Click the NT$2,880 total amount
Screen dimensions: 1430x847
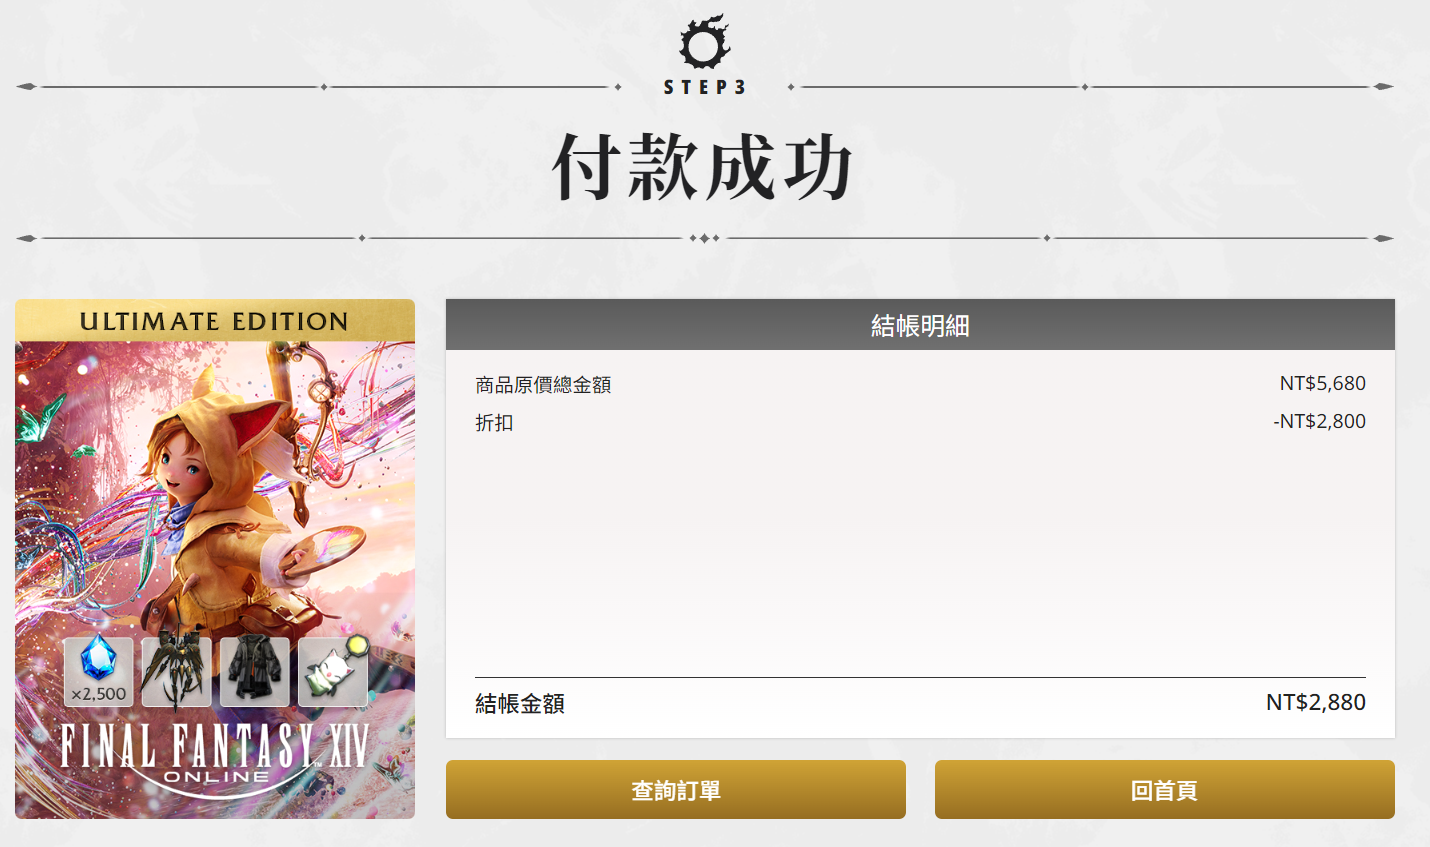pos(1315,702)
